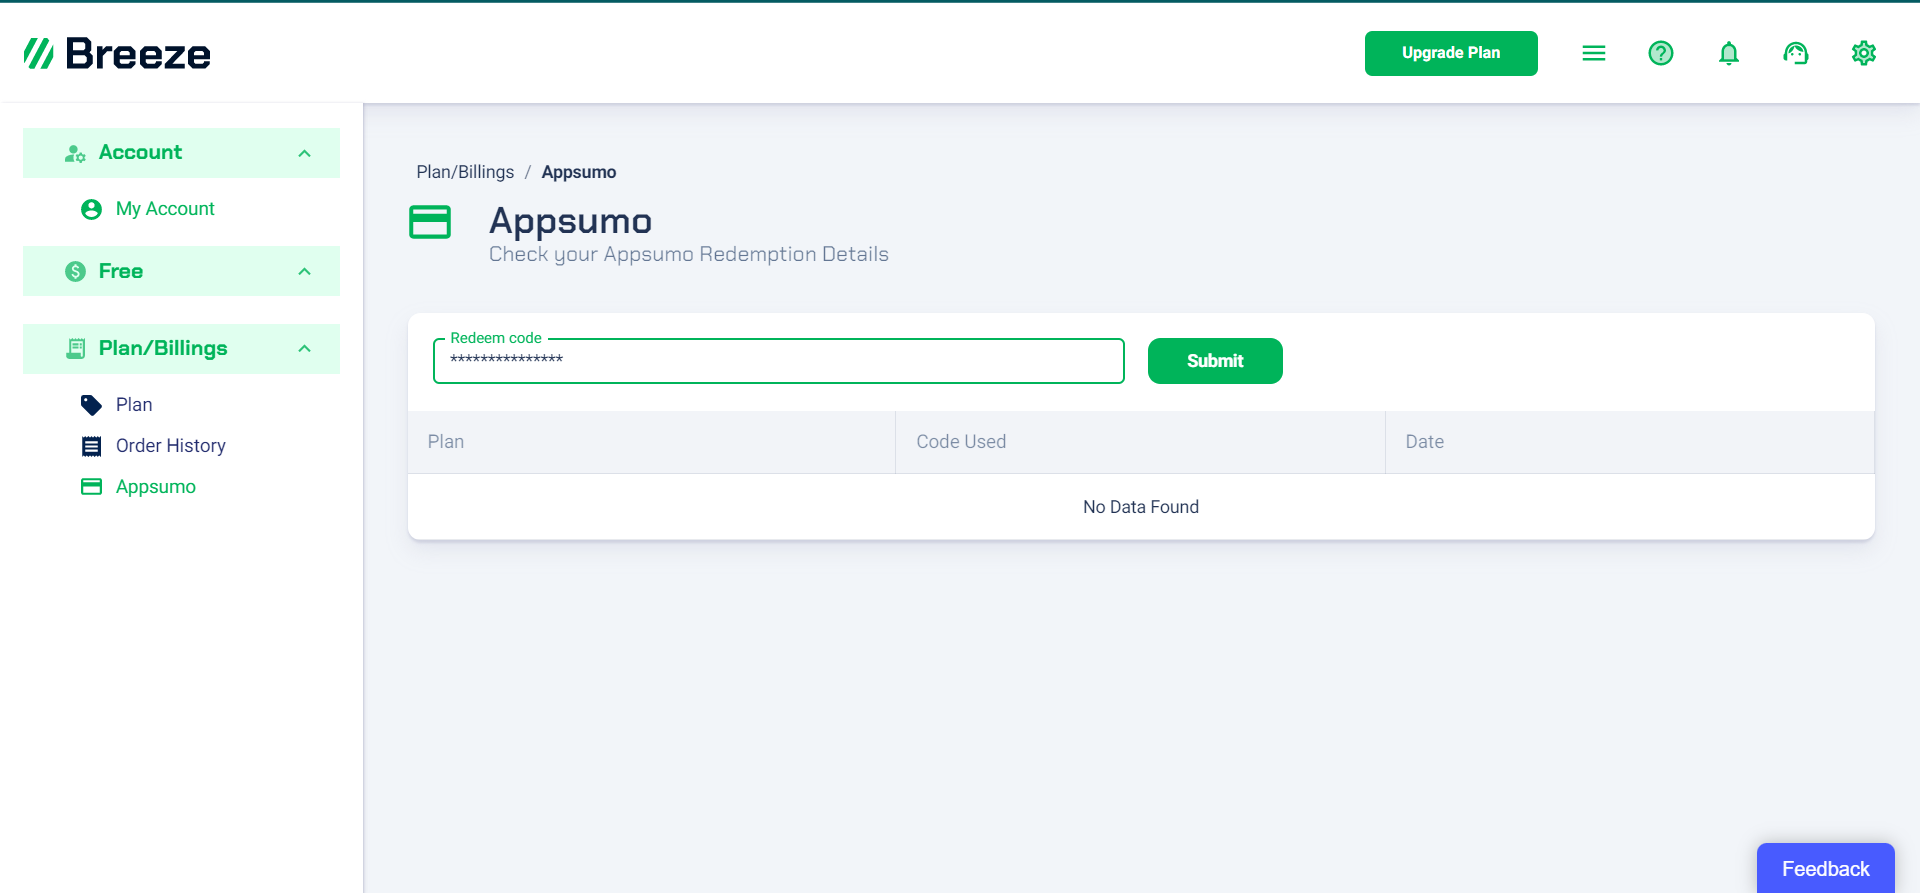Submit the redeem code
Image resolution: width=1920 pixels, height=893 pixels.
point(1215,361)
